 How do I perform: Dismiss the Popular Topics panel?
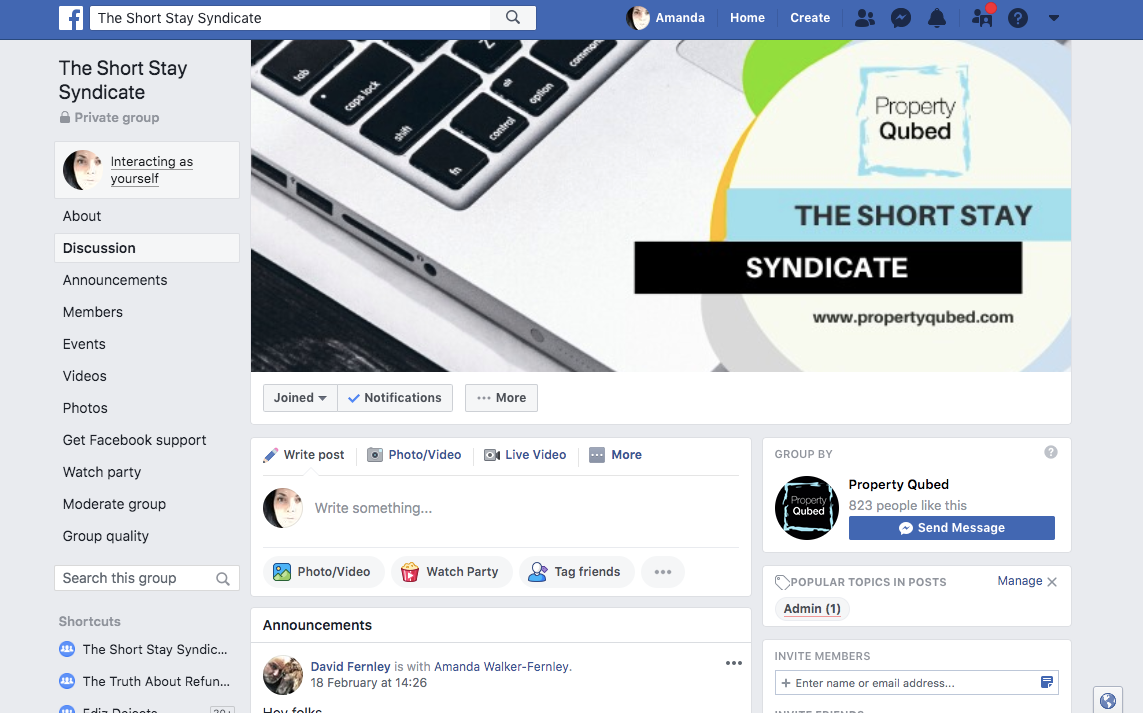click(1052, 582)
